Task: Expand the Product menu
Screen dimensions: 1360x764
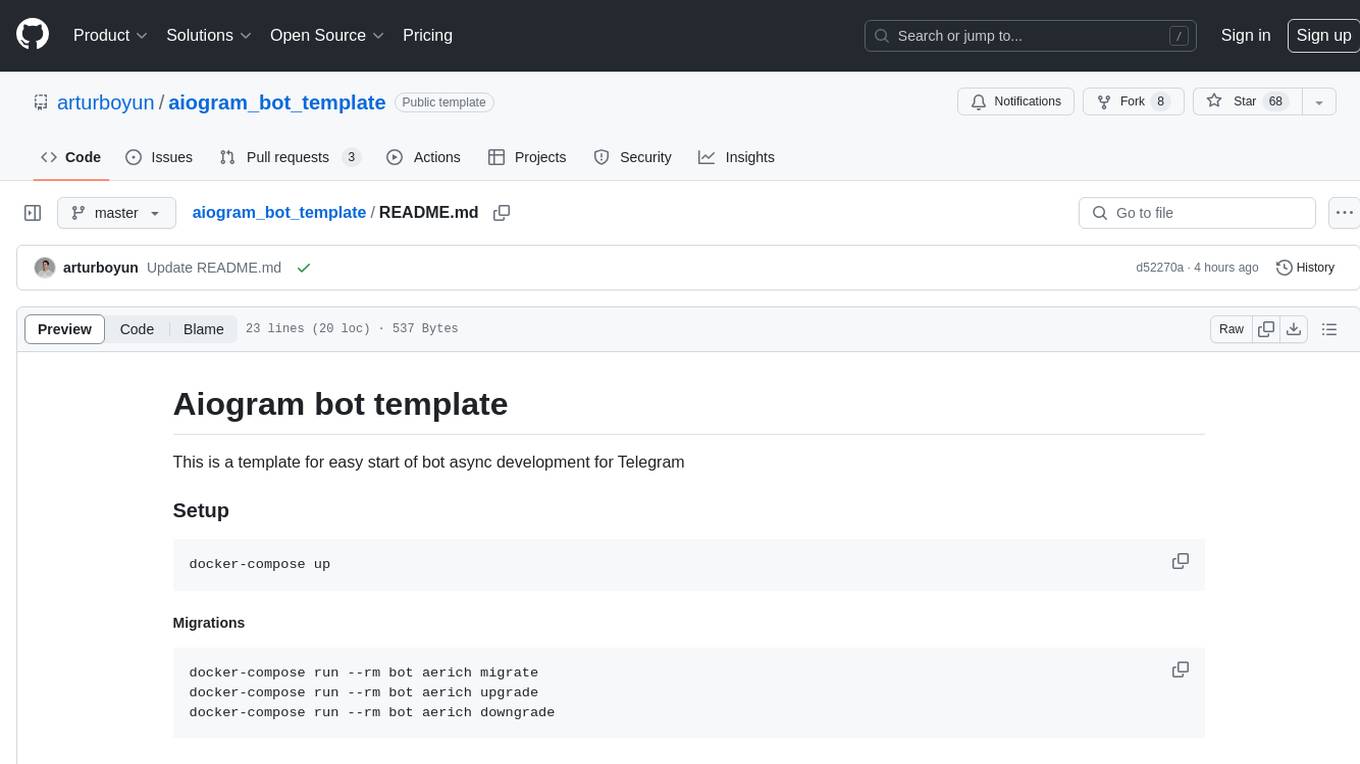Action: click(x=110, y=35)
